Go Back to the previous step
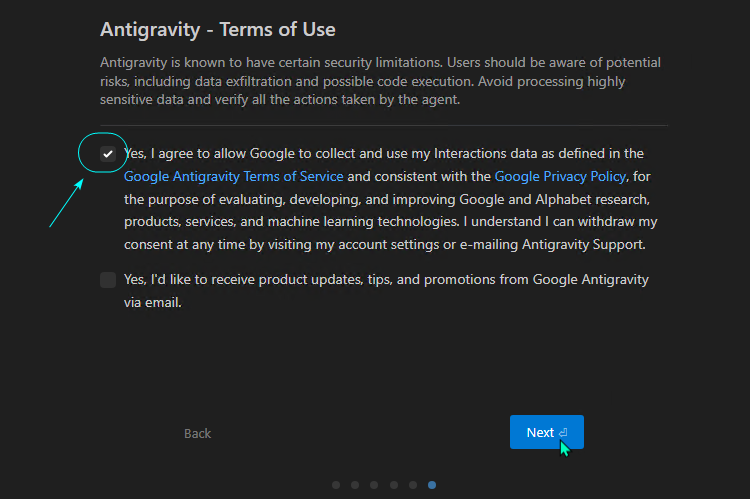Viewport: 750px width, 499px height. pos(198,433)
